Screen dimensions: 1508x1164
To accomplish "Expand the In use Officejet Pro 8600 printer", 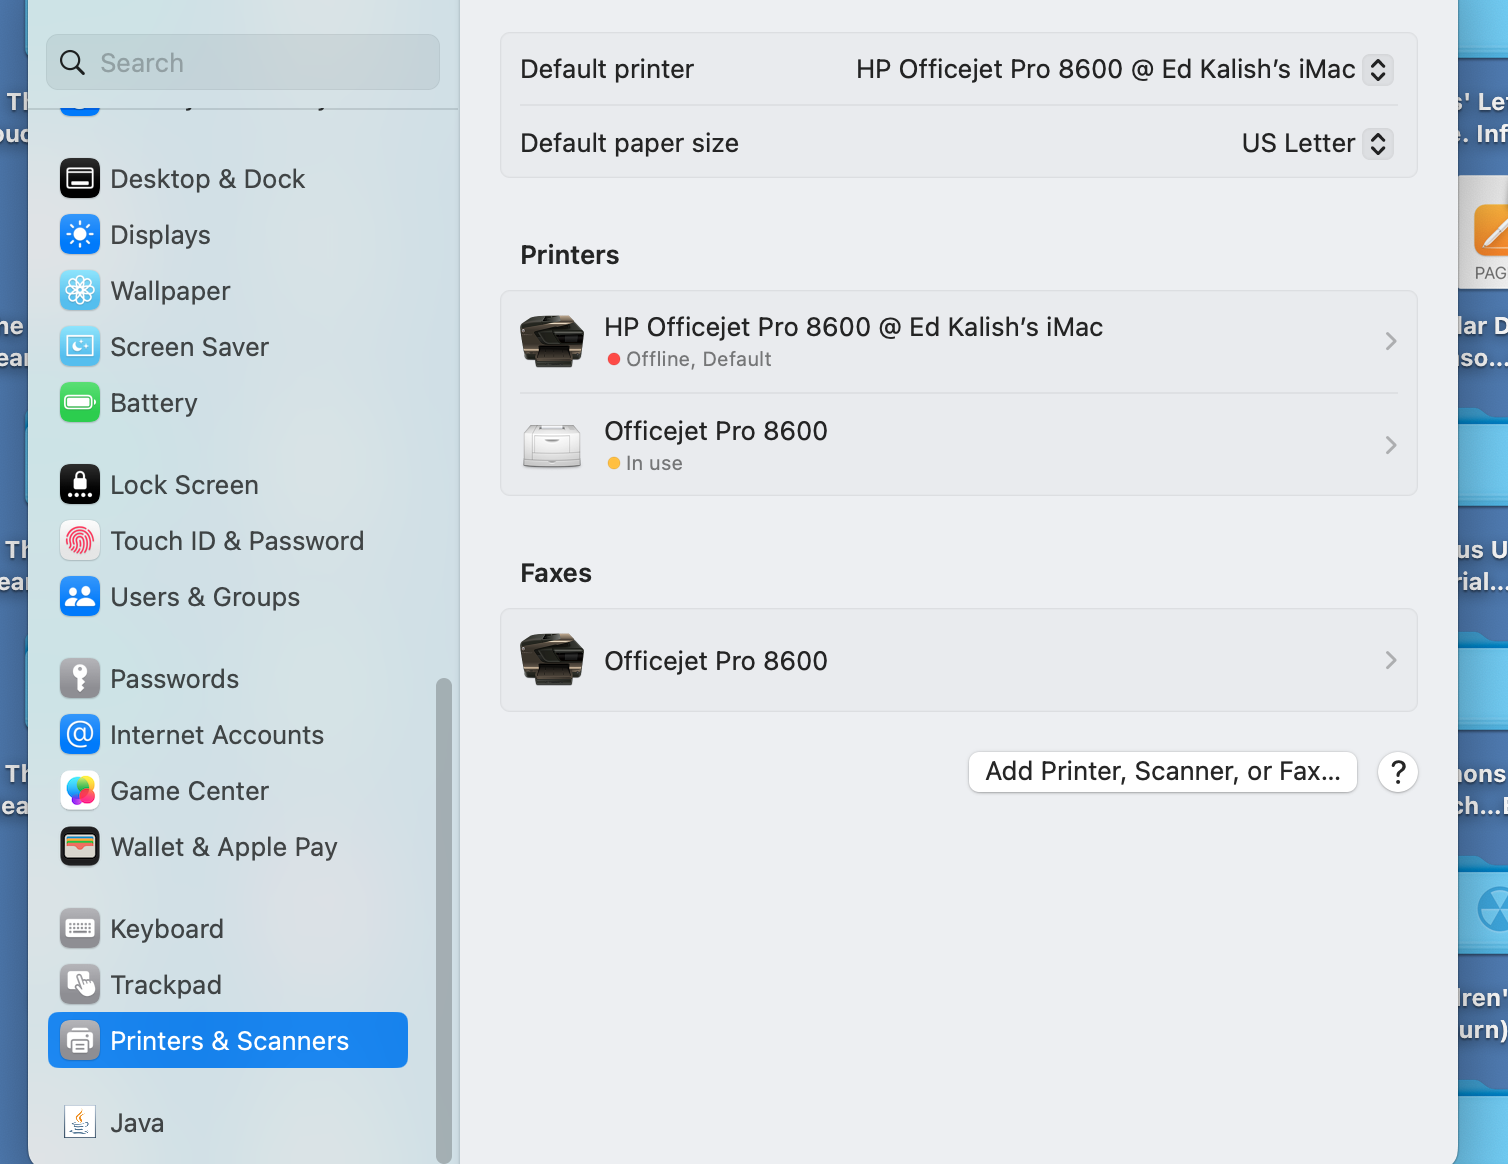I will tap(958, 445).
